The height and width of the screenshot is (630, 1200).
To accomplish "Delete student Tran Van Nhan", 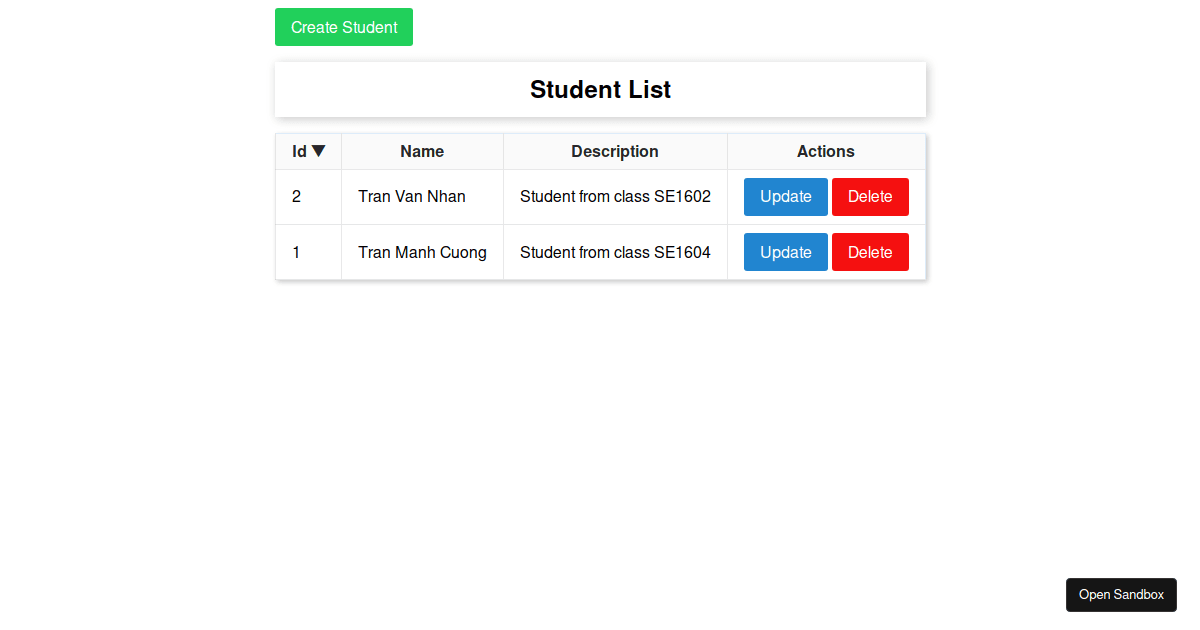I will (x=870, y=197).
